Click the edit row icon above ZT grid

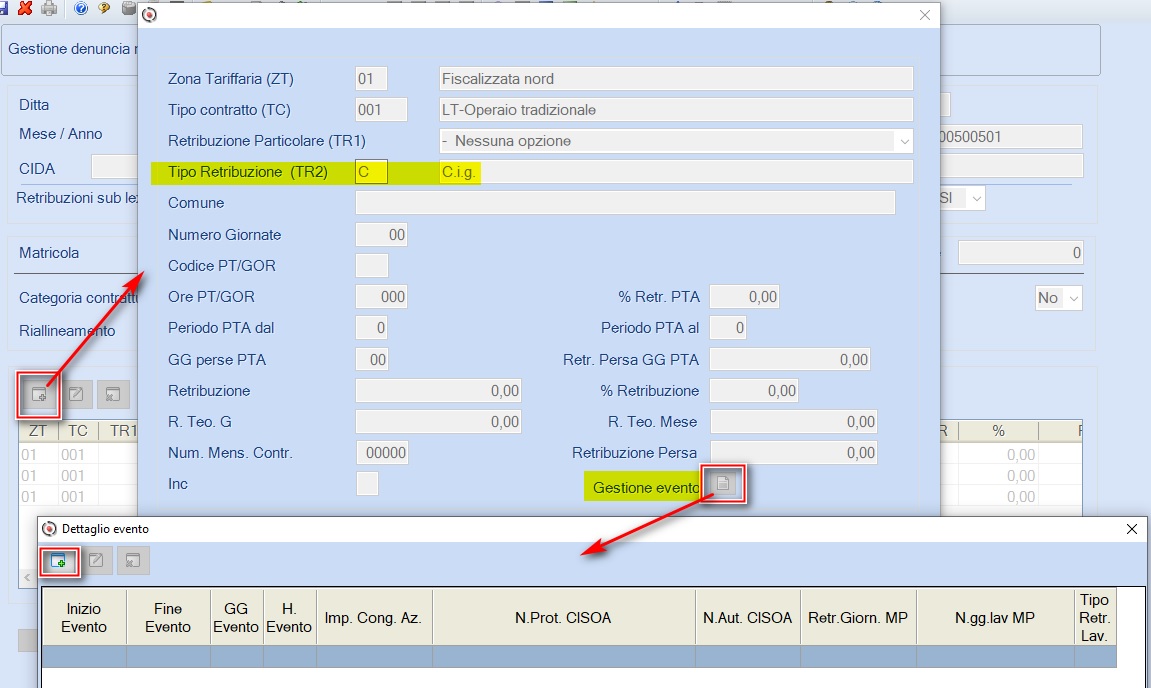pos(76,394)
